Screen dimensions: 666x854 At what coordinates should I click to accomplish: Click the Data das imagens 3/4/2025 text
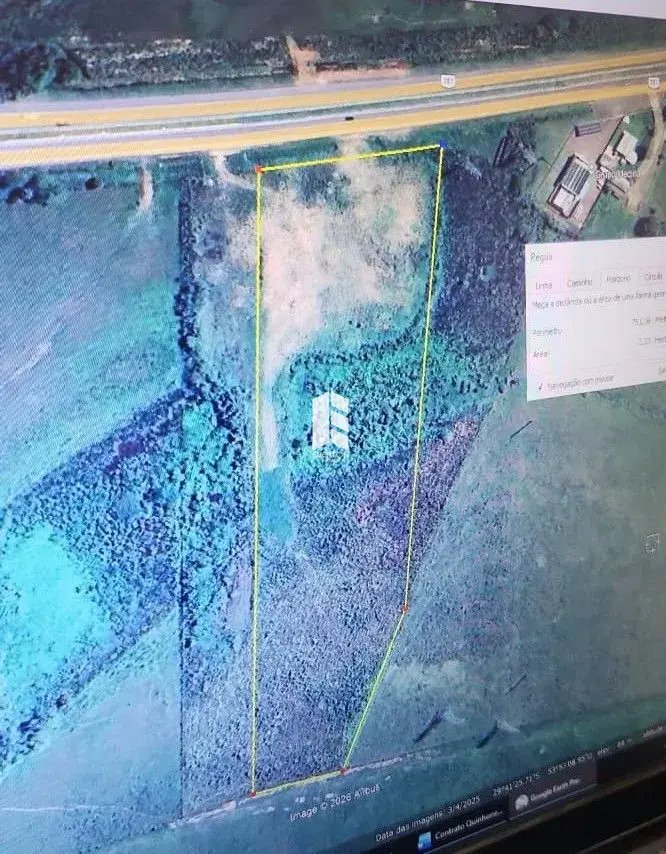click(428, 816)
